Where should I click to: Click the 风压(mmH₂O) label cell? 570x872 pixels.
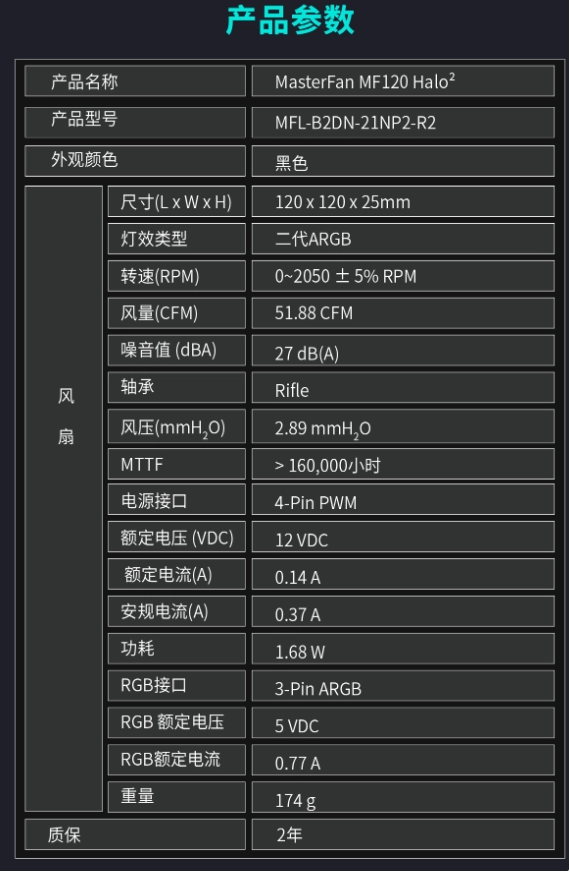(177, 427)
